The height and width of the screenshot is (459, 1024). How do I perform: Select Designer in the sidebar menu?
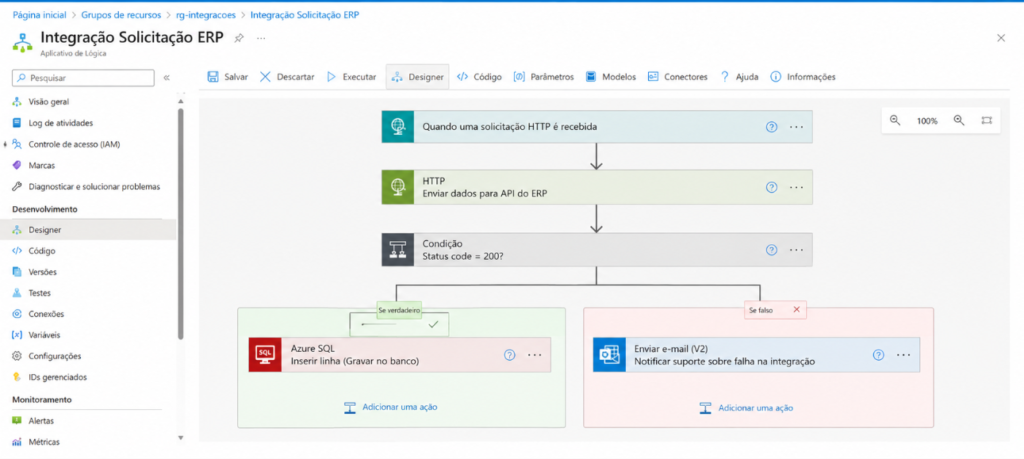(x=88, y=230)
